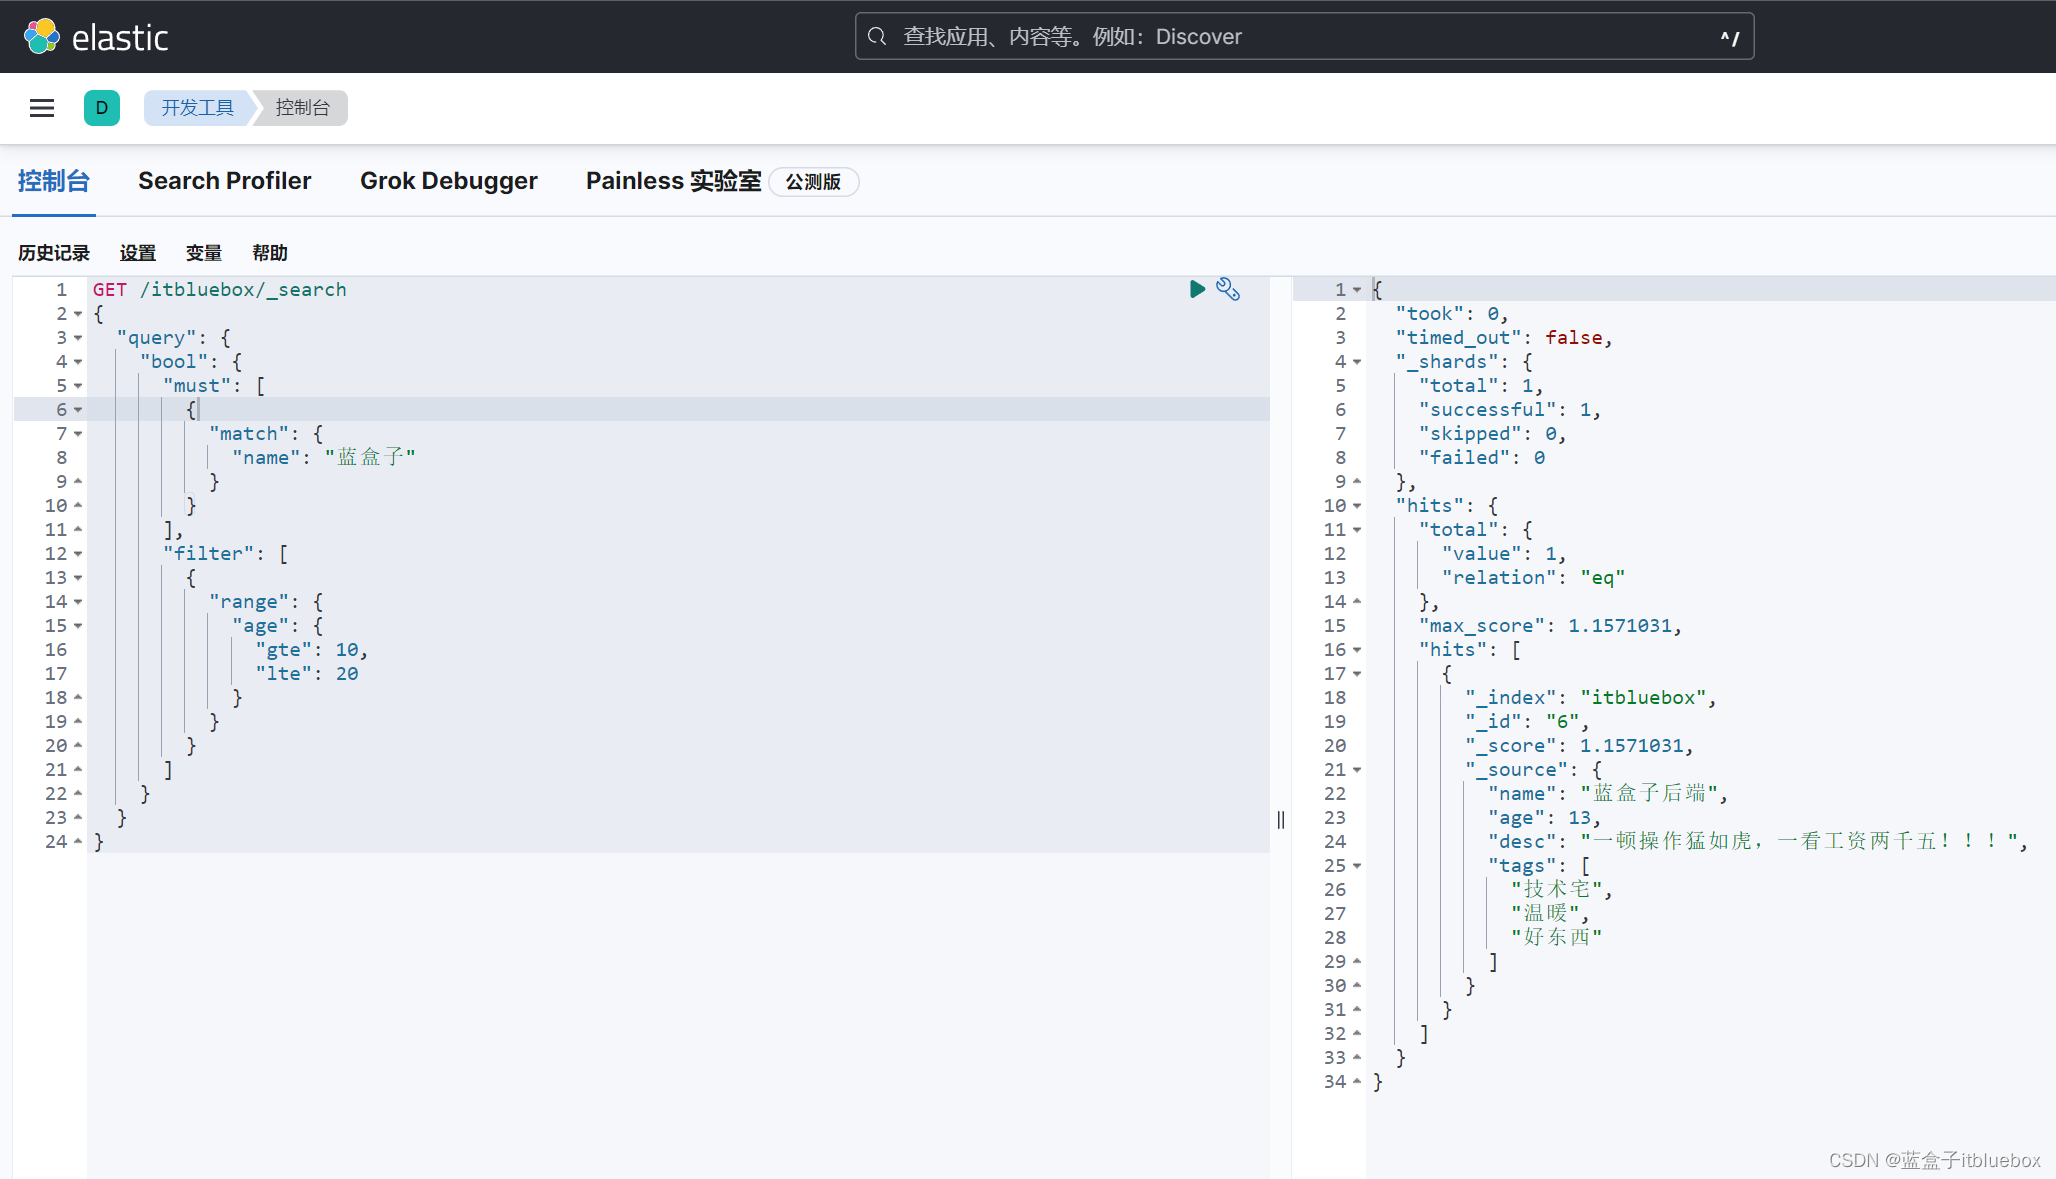Collapse "_shards" in response pane

[x=1357, y=362]
